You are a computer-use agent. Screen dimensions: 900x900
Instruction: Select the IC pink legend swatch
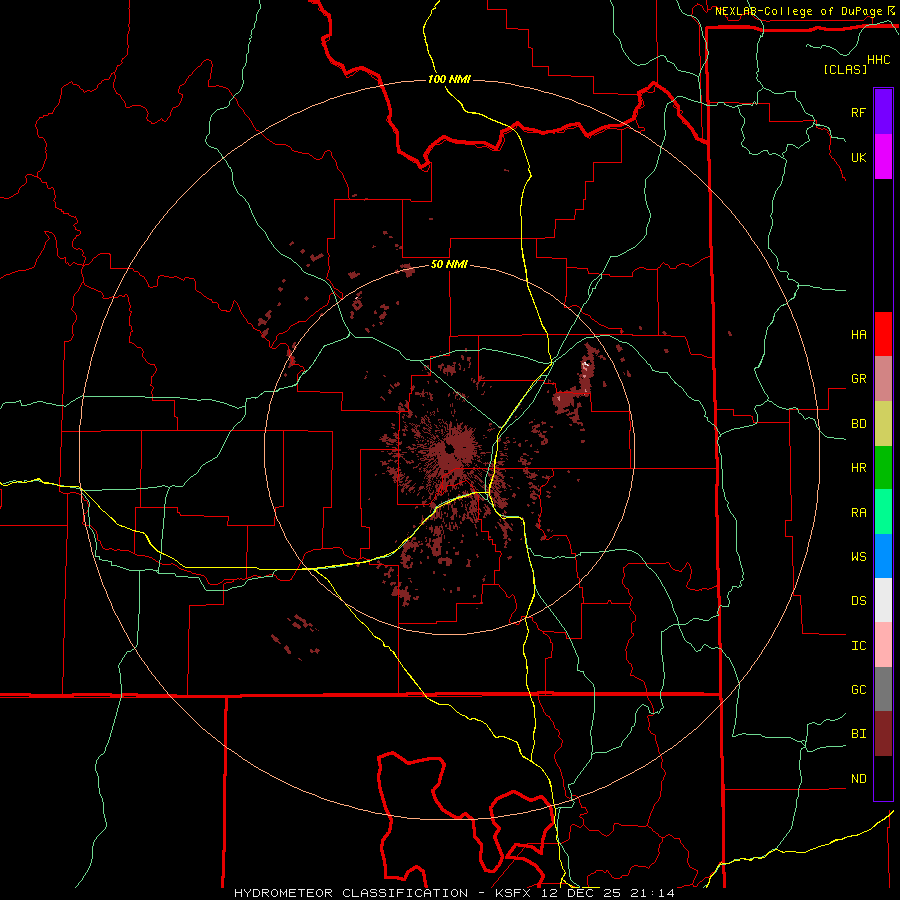[x=883, y=645]
